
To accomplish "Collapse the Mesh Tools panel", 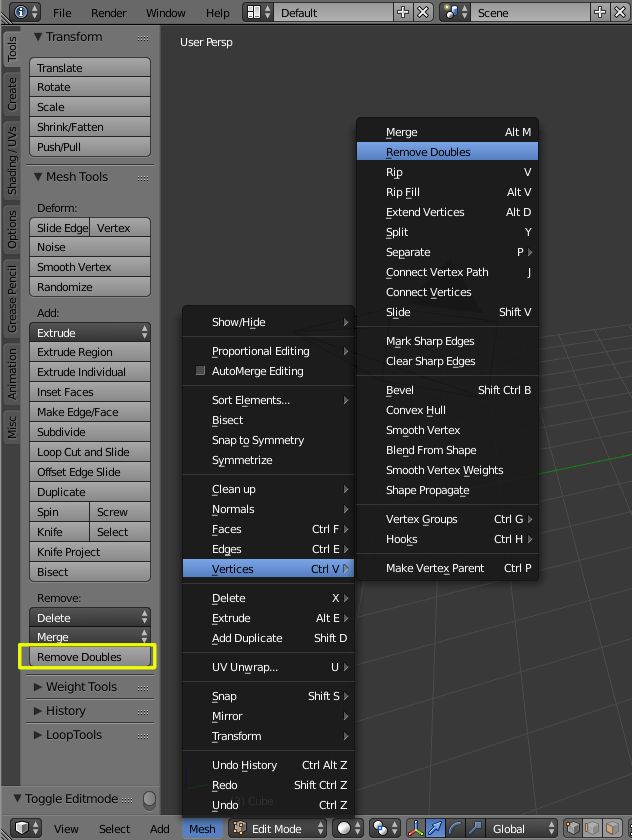I will click(37, 177).
